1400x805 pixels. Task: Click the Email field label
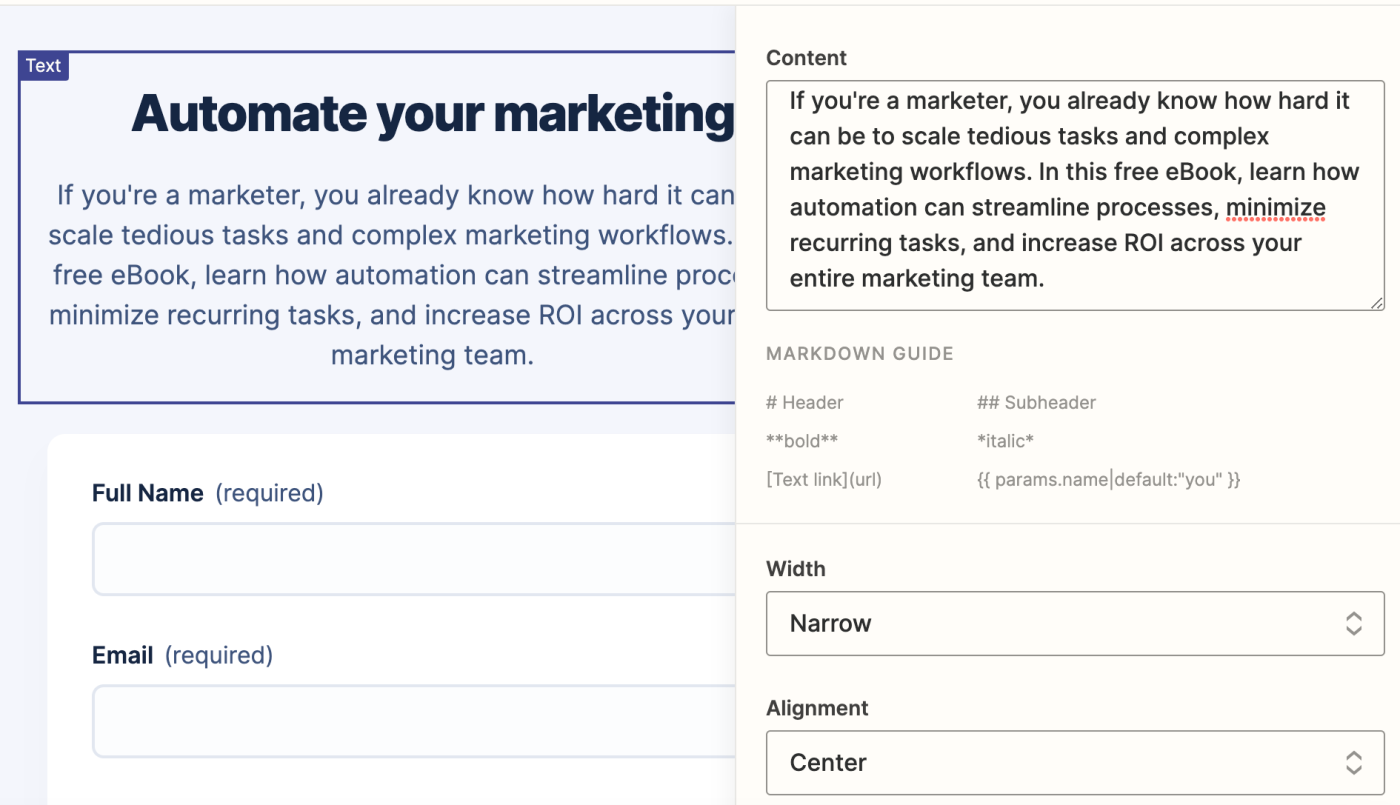[123, 655]
